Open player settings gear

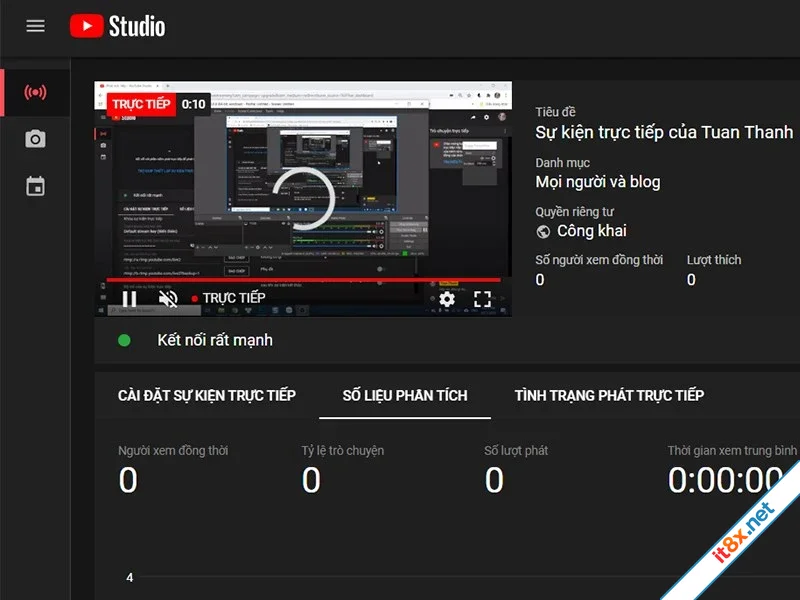tap(447, 299)
